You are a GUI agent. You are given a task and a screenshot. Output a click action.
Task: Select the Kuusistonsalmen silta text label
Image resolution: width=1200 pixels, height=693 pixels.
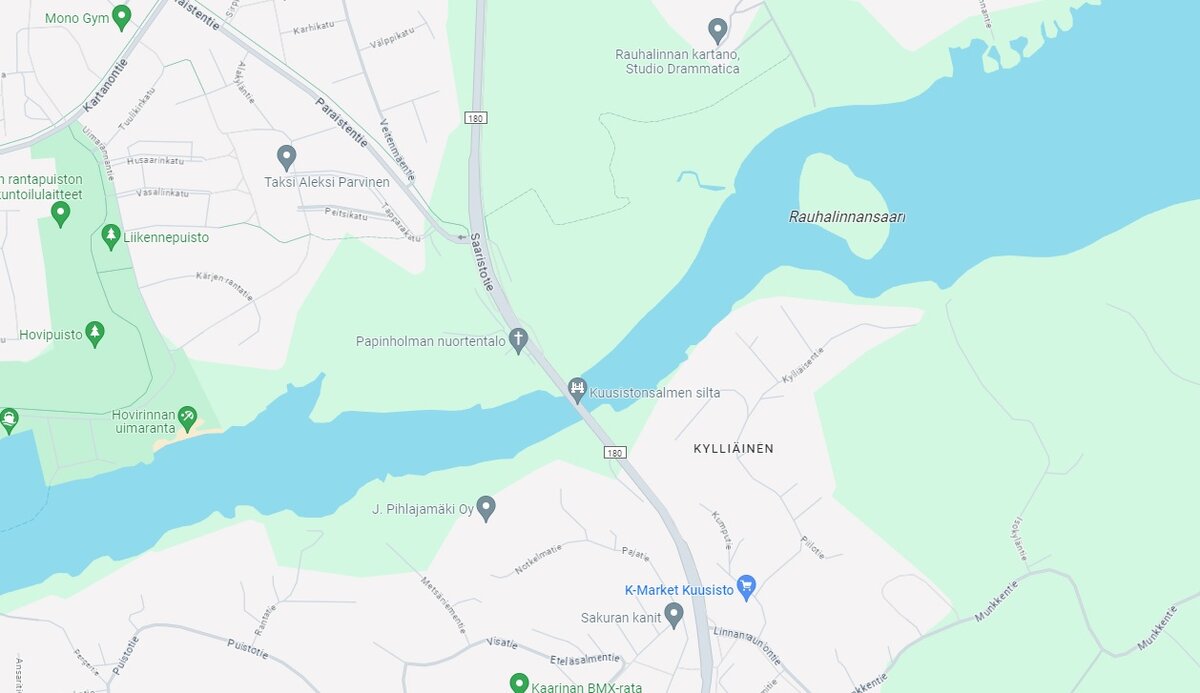pos(655,393)
